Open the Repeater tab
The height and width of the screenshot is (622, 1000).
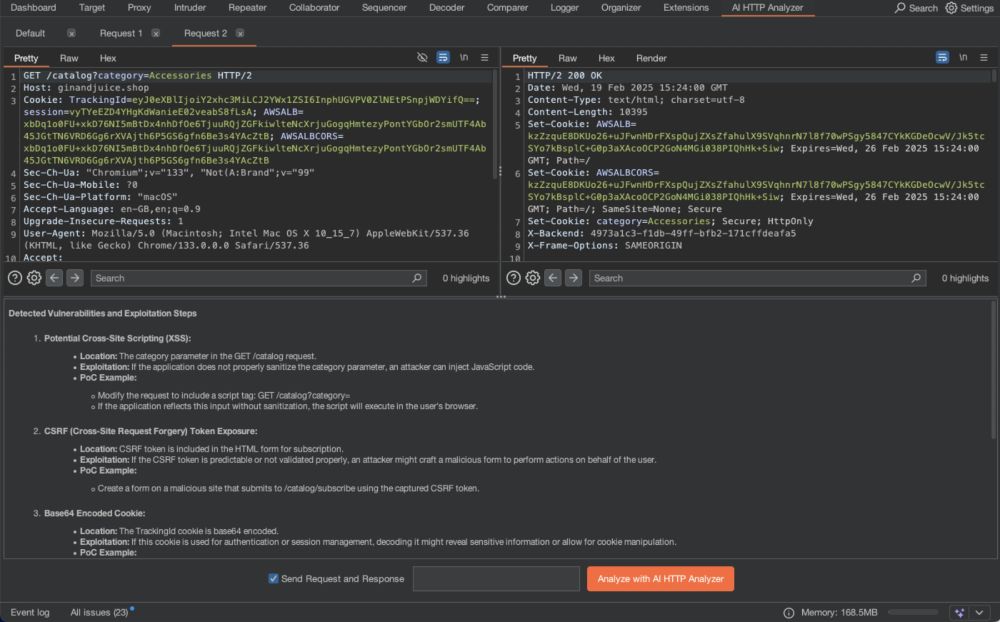pyautogui.click(x=247, y=8)
